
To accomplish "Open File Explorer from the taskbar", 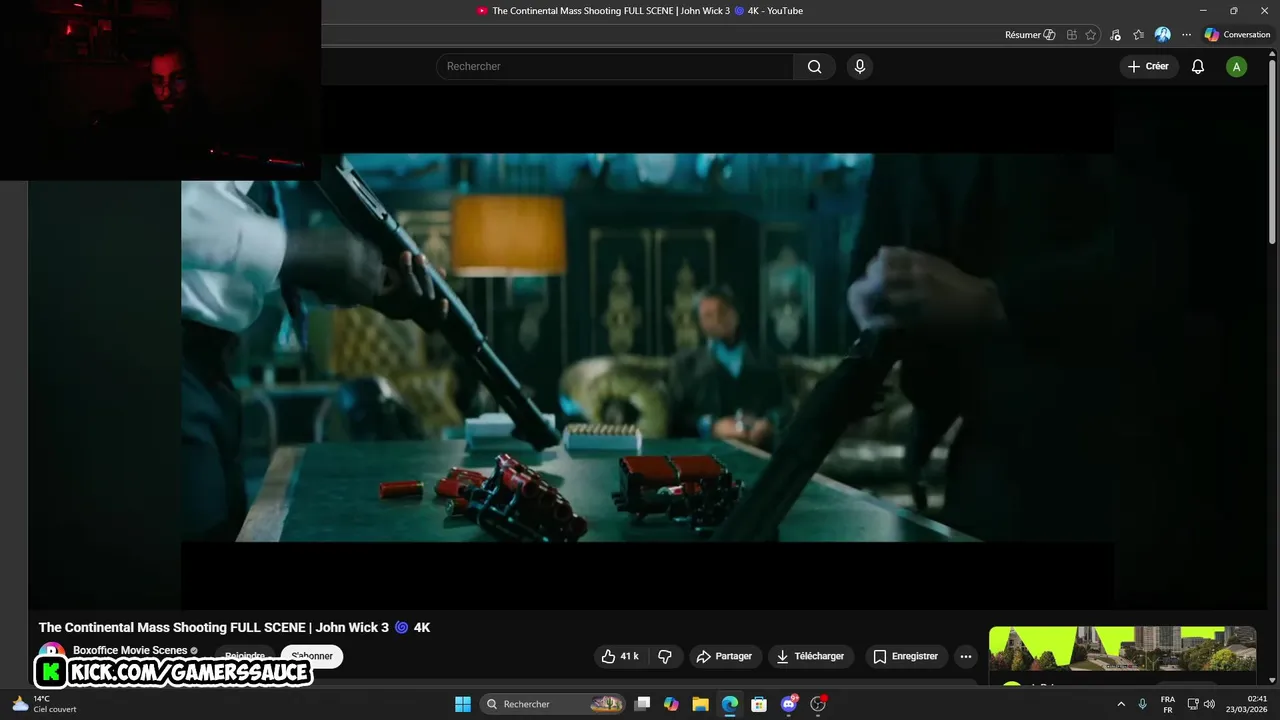I will (700, 704).
